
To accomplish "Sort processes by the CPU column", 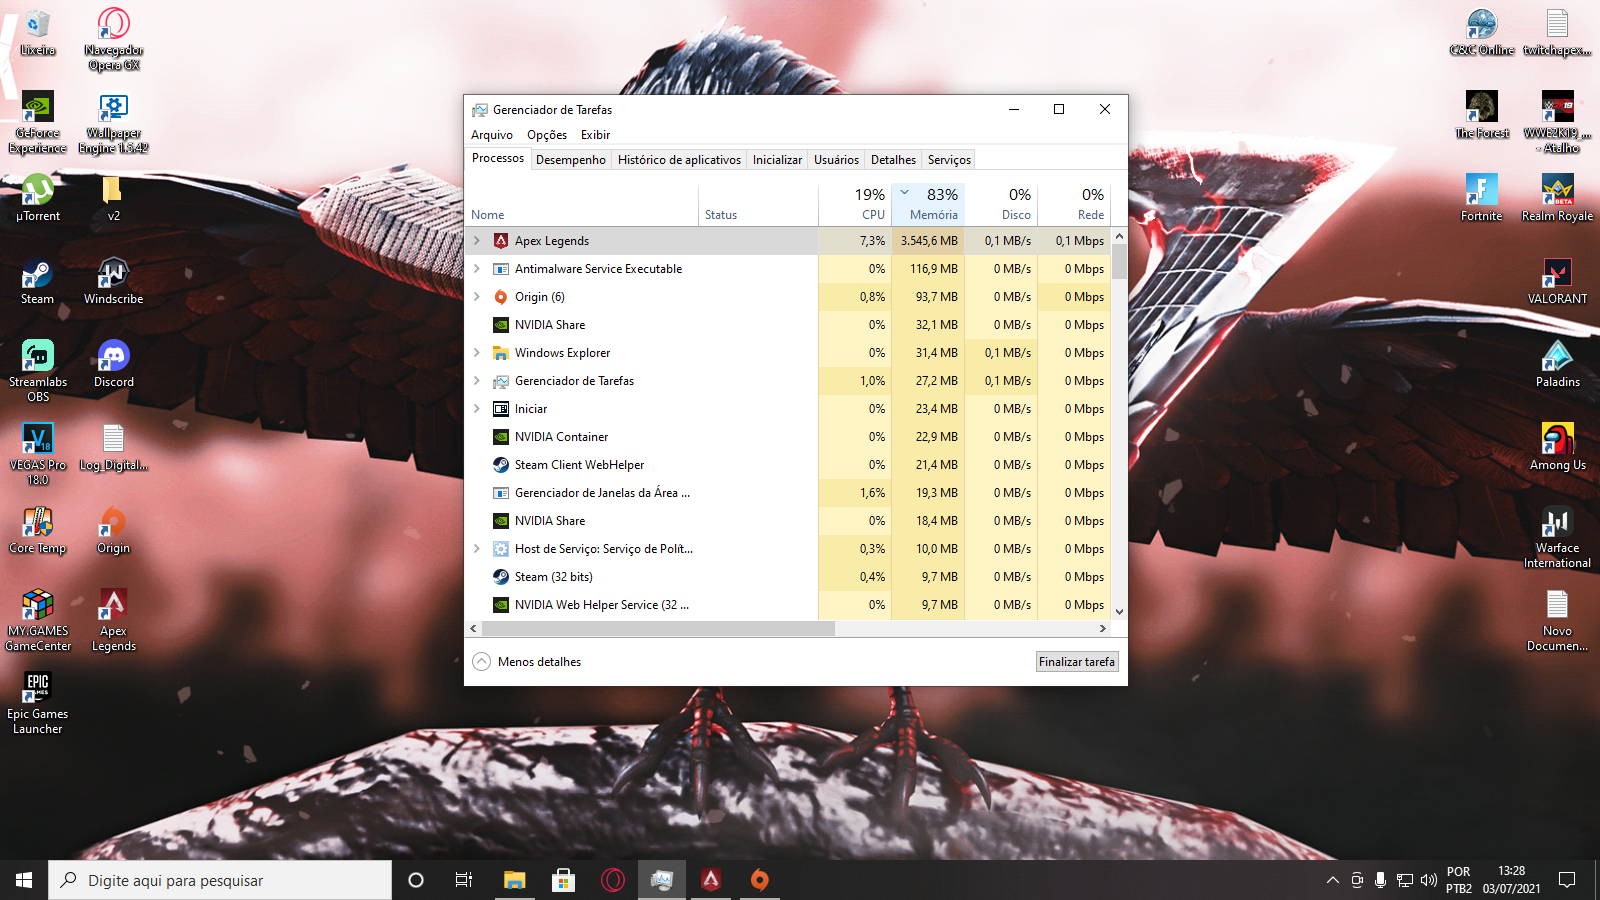I will pos(855,206).
